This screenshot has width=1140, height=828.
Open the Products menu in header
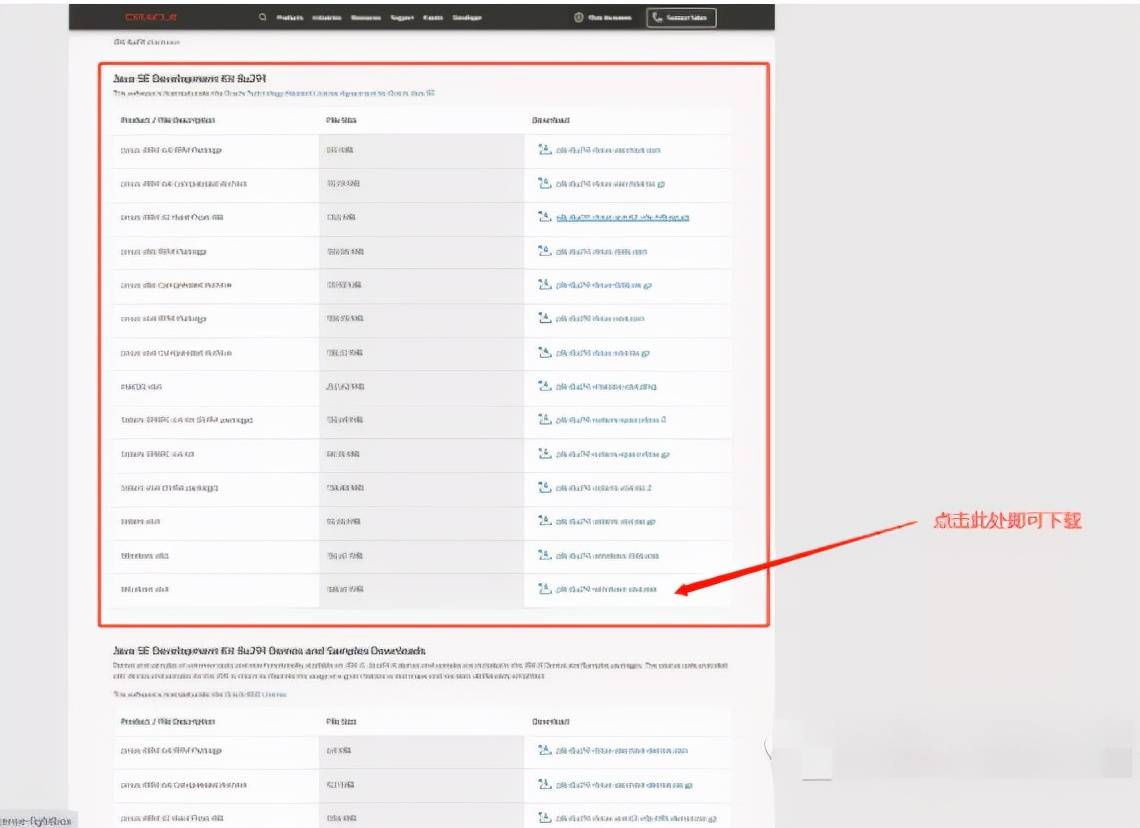coord(289,17)
